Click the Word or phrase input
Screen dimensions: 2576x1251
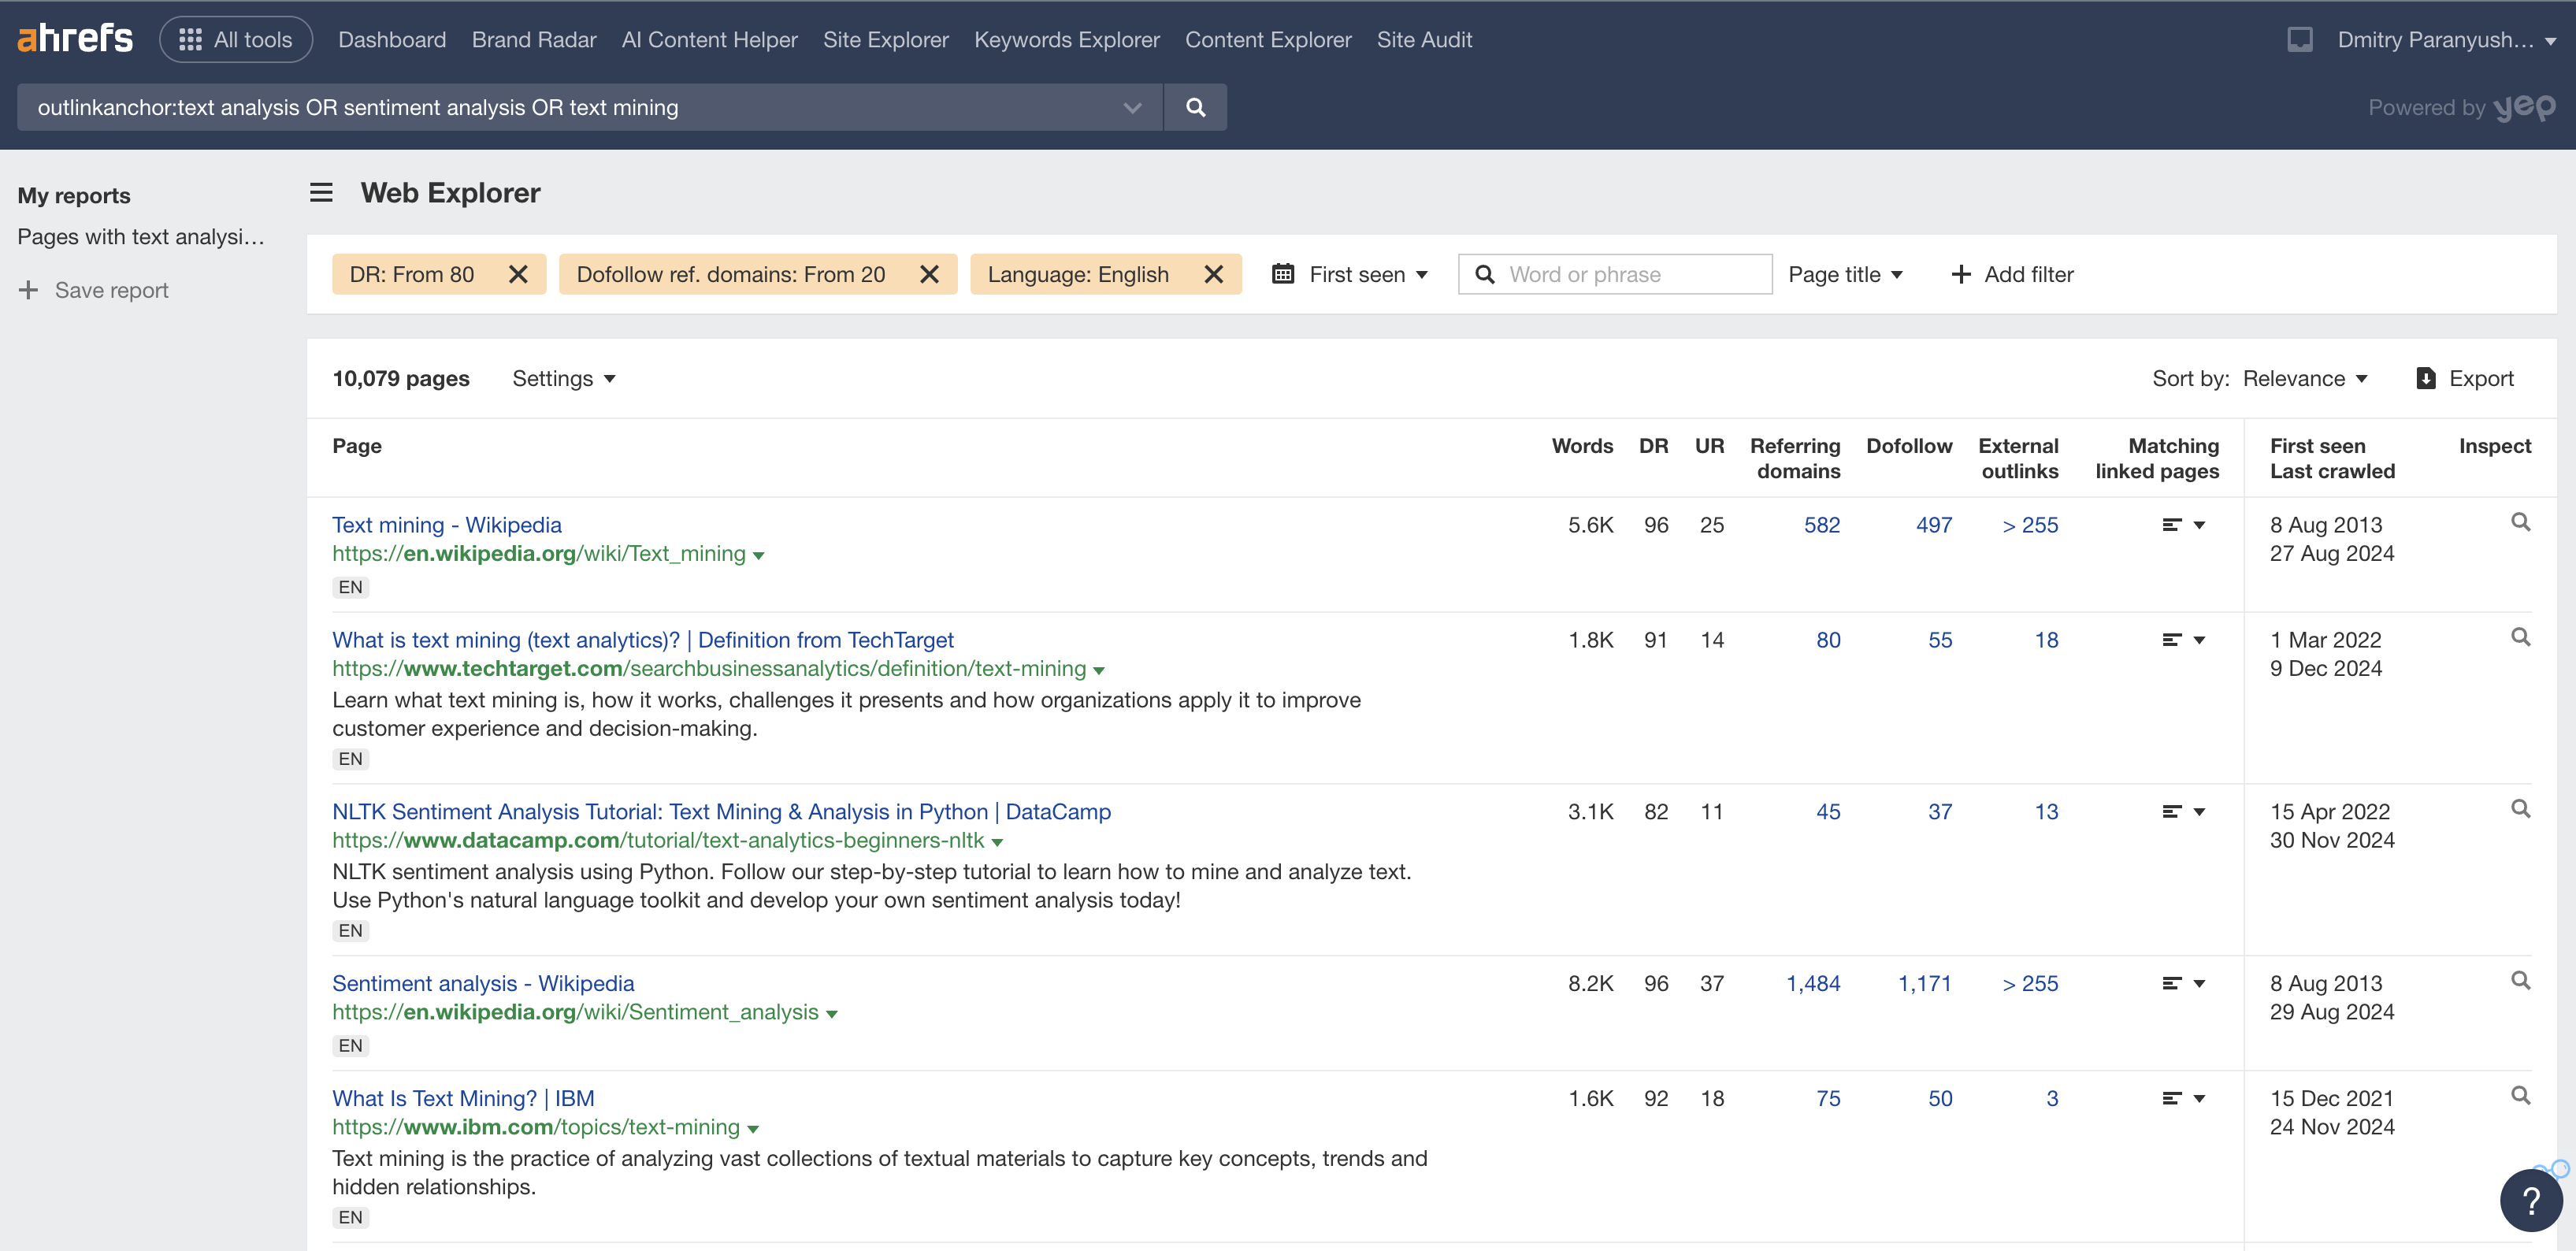click(1615, 274)
